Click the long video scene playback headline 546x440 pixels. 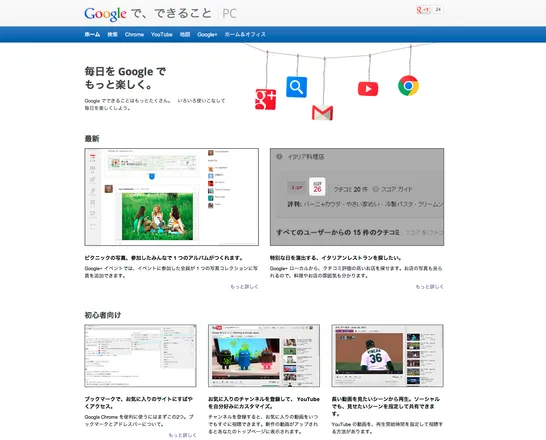click(x=386, y=407)
